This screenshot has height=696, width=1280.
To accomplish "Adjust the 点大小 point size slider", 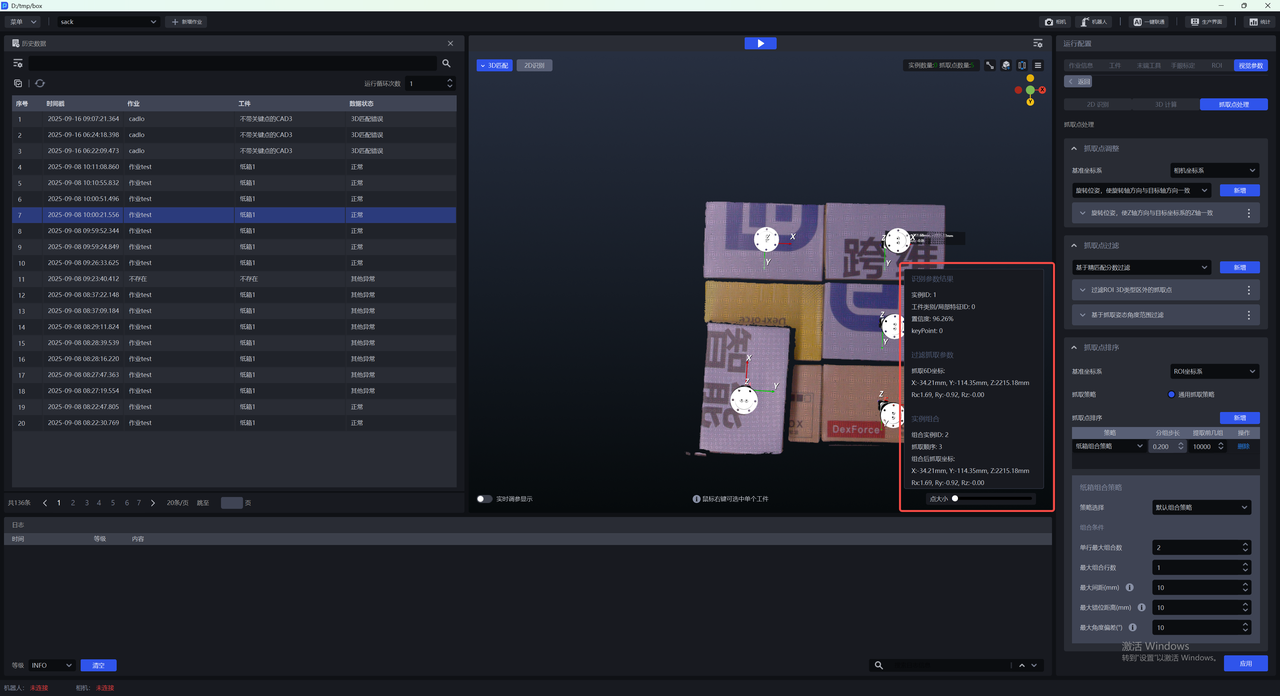I will pos(955,498).
